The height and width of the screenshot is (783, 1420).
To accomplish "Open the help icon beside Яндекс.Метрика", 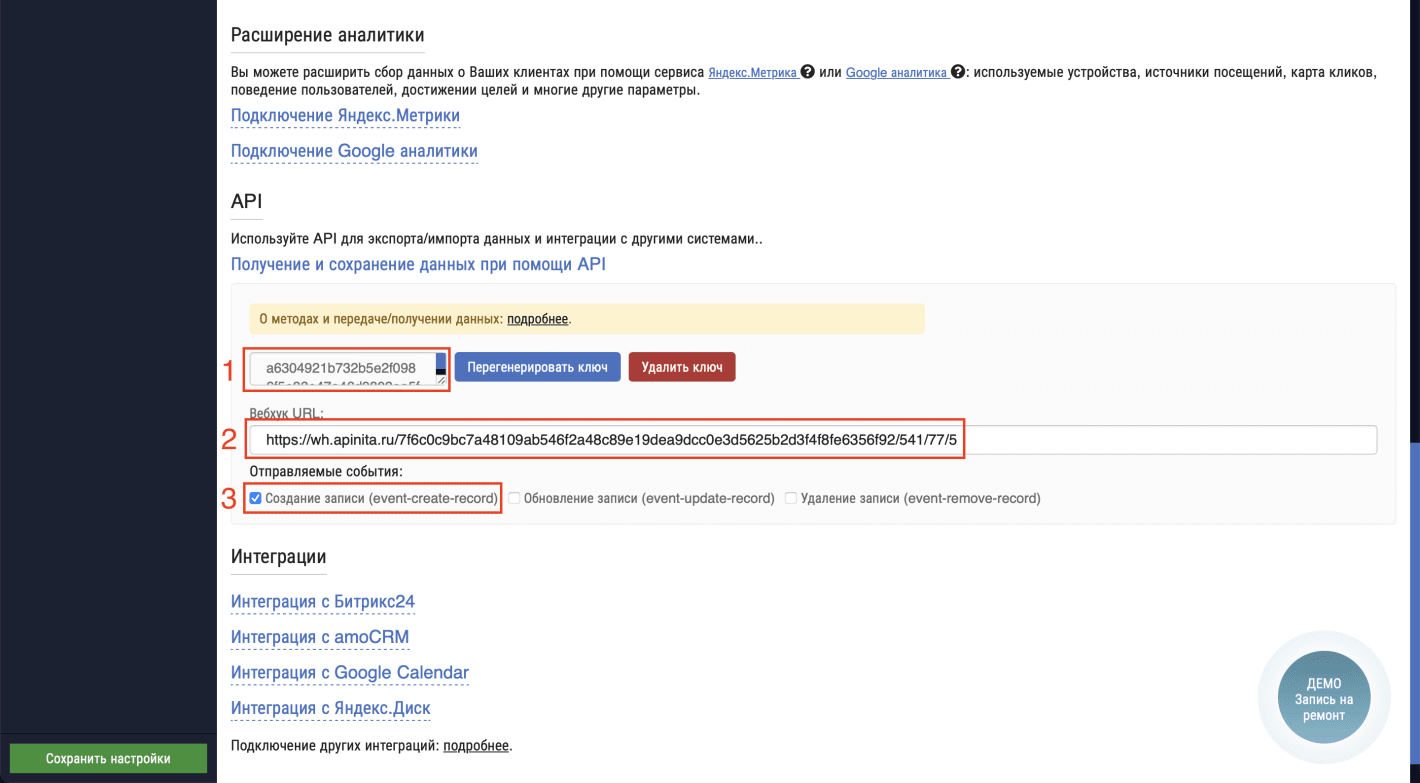I will [805, 72].
